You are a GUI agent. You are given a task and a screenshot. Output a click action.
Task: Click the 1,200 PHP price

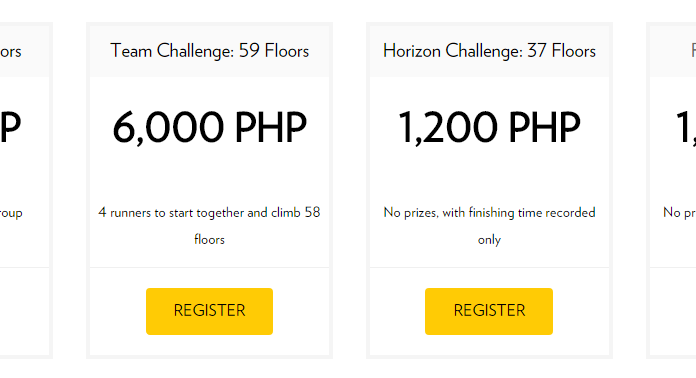489,128
